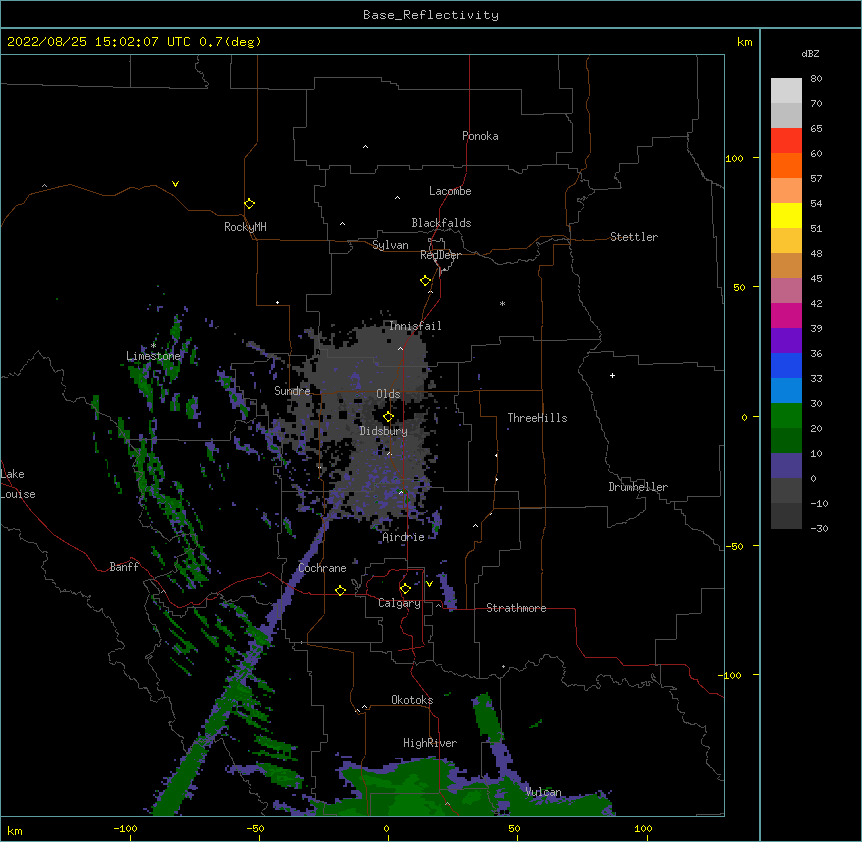Select the Didsbury label
The width and height of the screenshot is (862, 842).
click(x=384, y=431)
